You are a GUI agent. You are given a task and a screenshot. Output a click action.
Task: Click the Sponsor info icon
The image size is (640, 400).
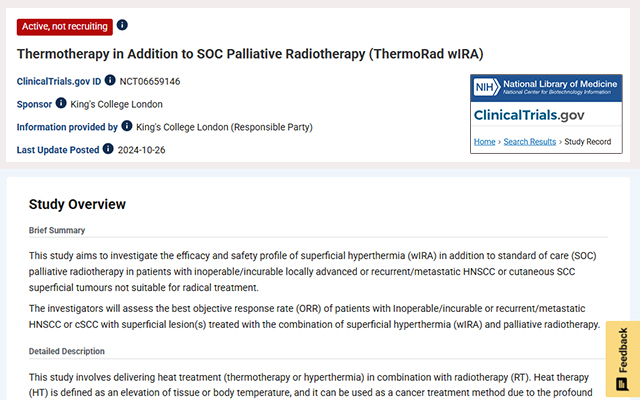(61, 103)
